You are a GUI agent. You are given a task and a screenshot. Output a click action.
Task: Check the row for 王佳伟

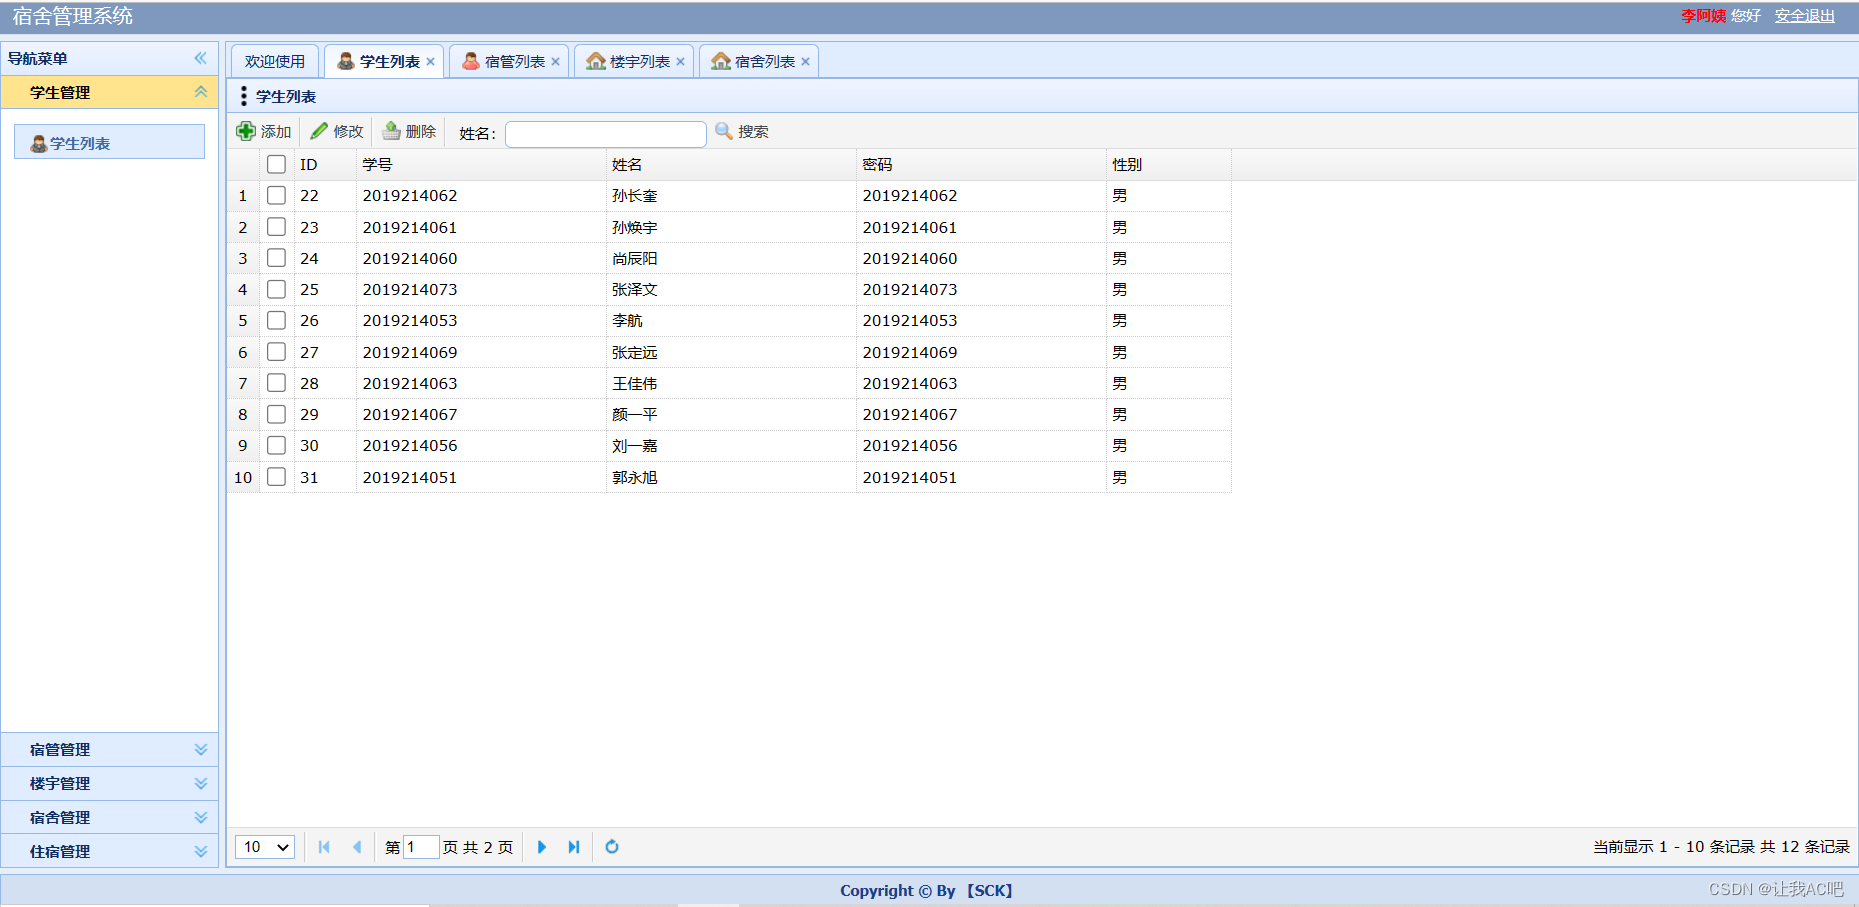click(x=277, y=383)
